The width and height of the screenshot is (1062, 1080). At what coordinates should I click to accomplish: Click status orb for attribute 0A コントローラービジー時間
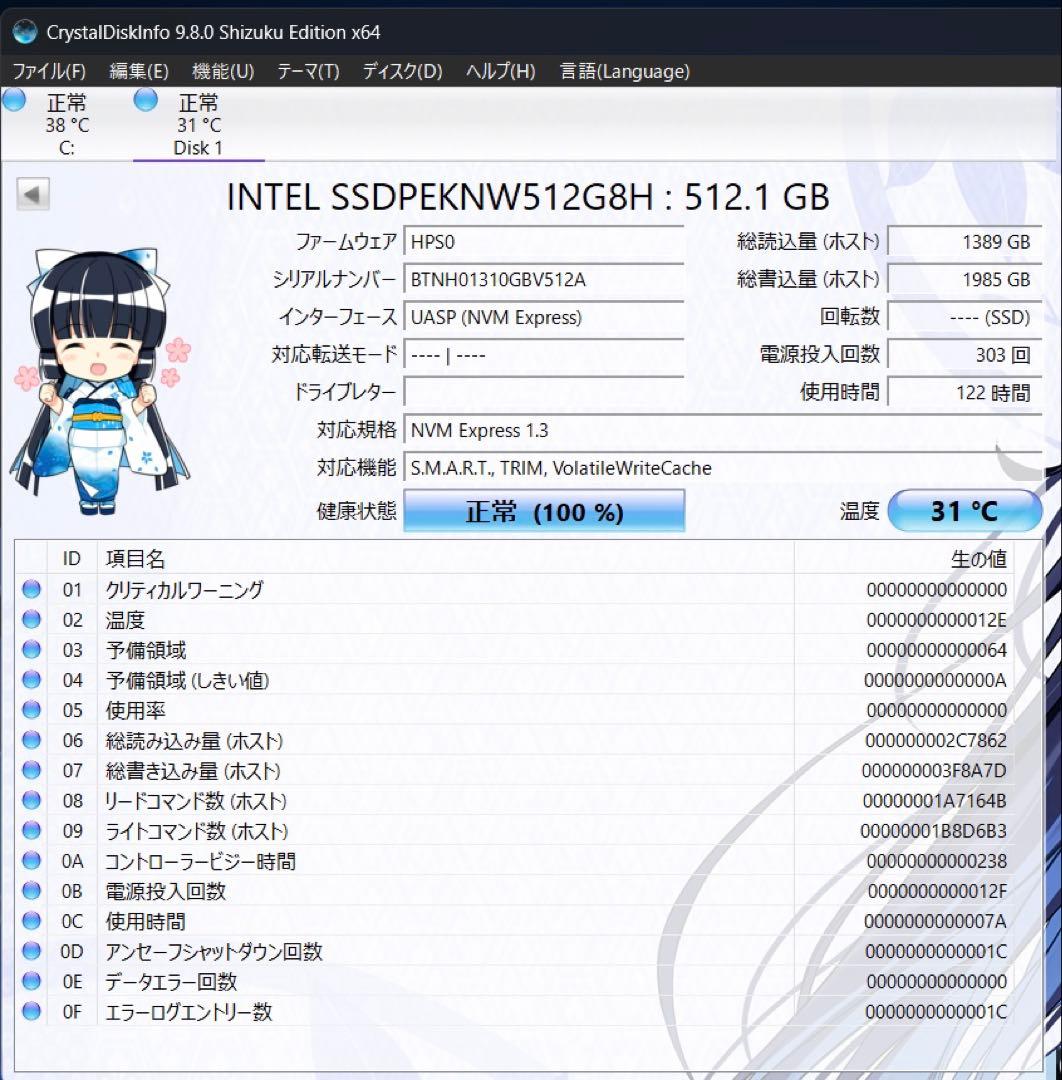pos(31,860)
